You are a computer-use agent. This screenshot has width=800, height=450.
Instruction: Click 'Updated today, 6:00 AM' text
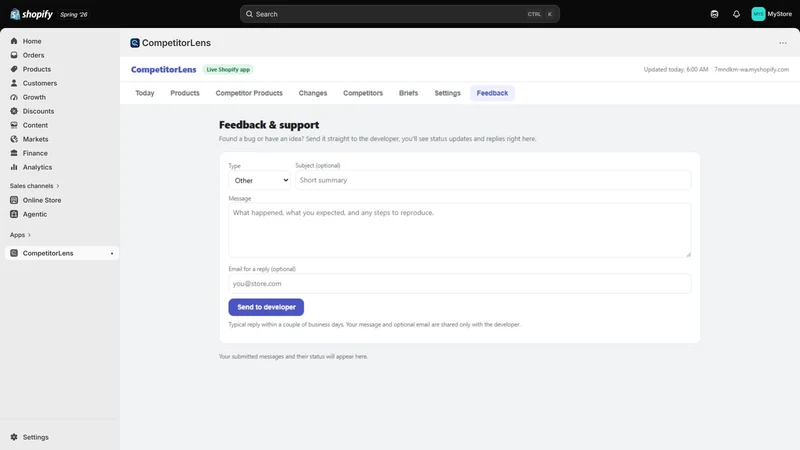[676, 69]
